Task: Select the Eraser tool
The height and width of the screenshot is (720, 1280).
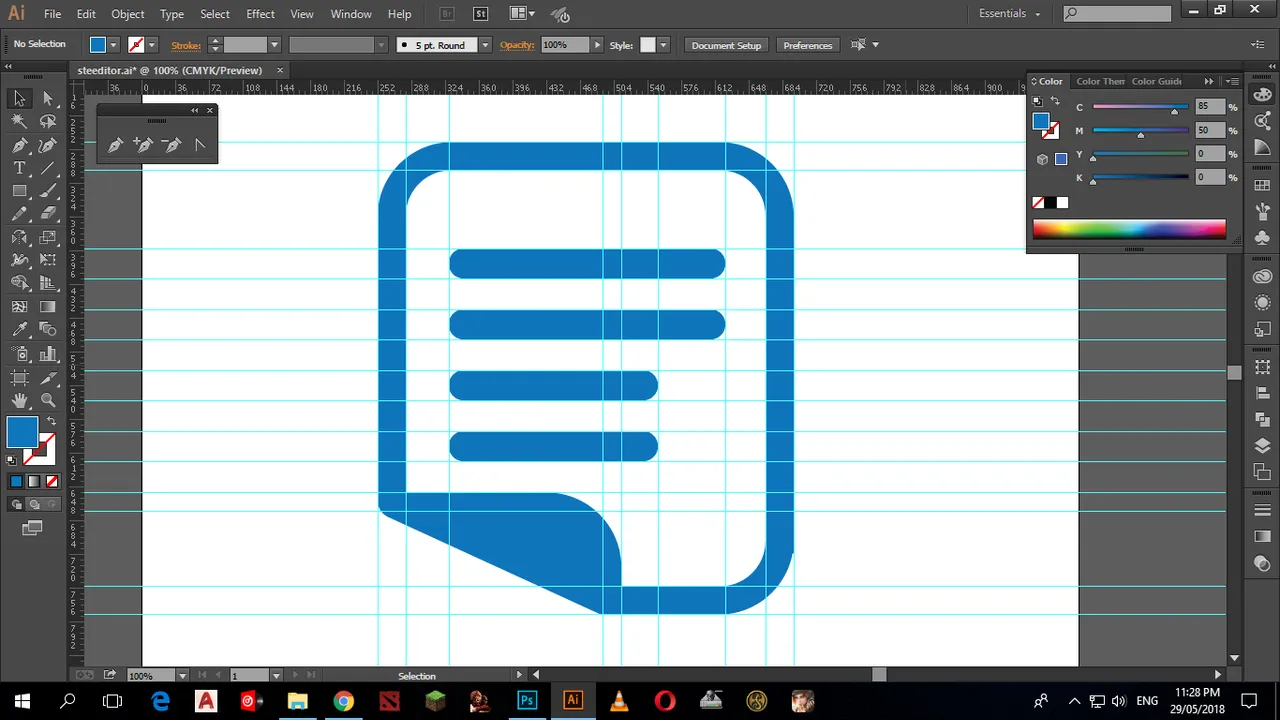Action: [x=47, y=214]
